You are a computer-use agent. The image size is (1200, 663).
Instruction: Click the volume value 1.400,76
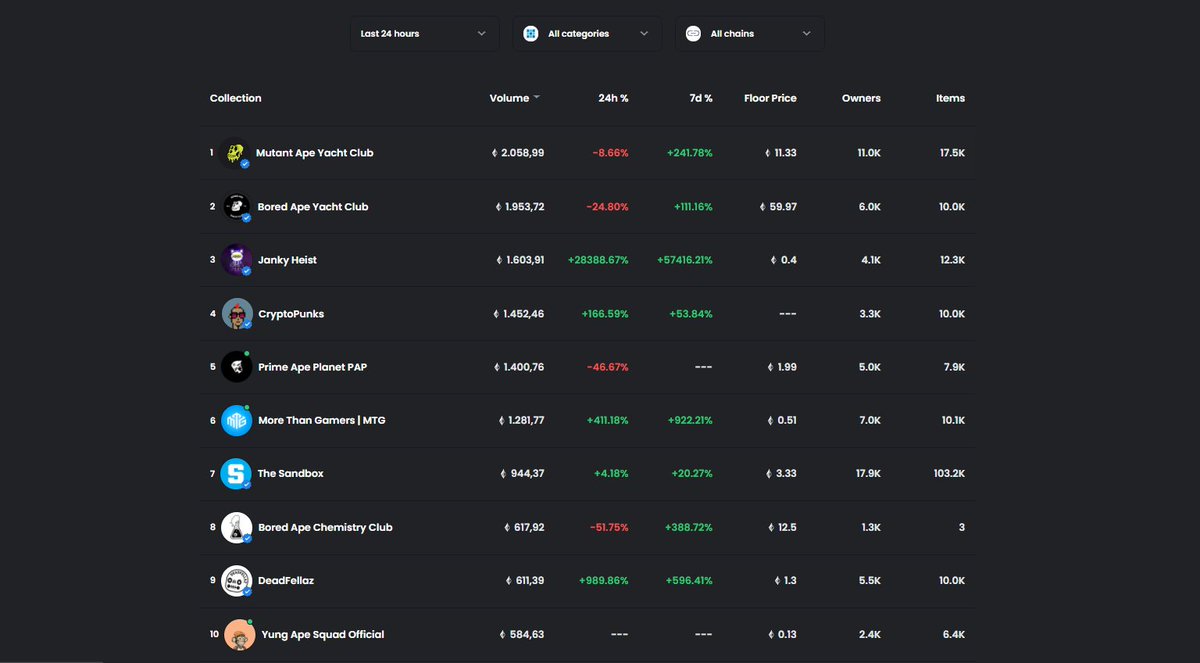tap(525, 367)
